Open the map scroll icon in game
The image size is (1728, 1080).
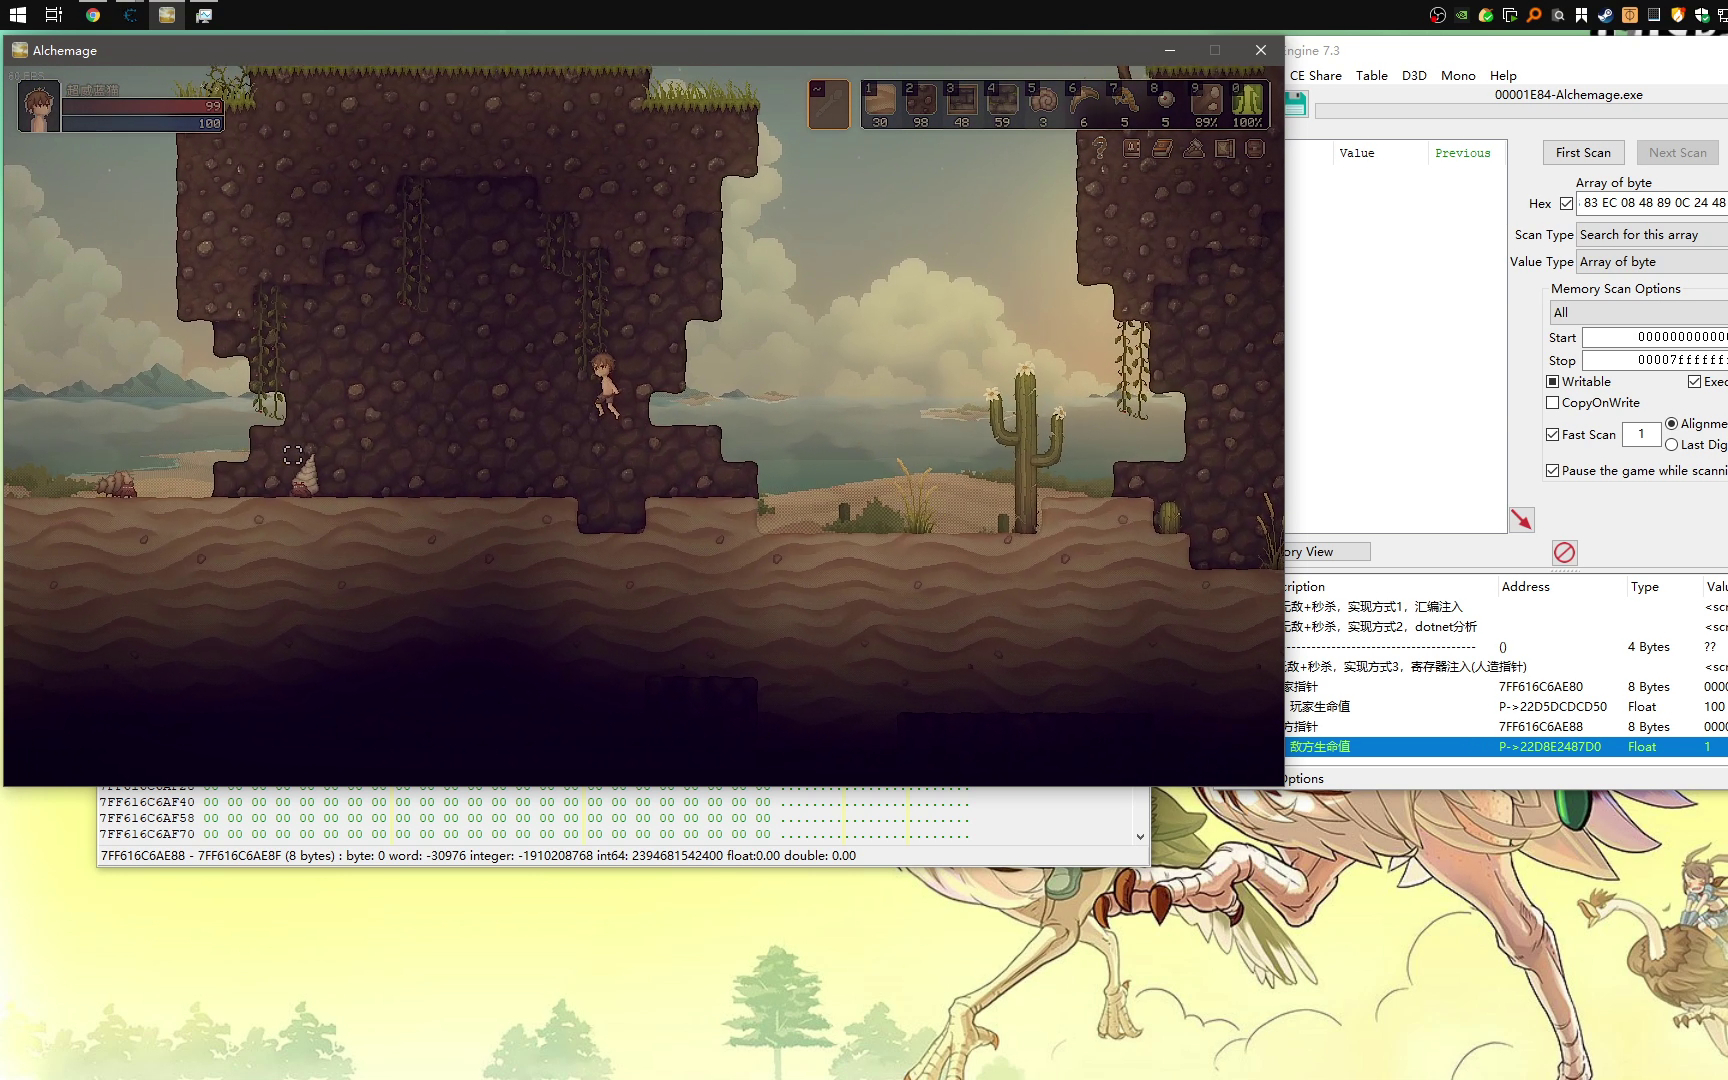[1225, 149]
